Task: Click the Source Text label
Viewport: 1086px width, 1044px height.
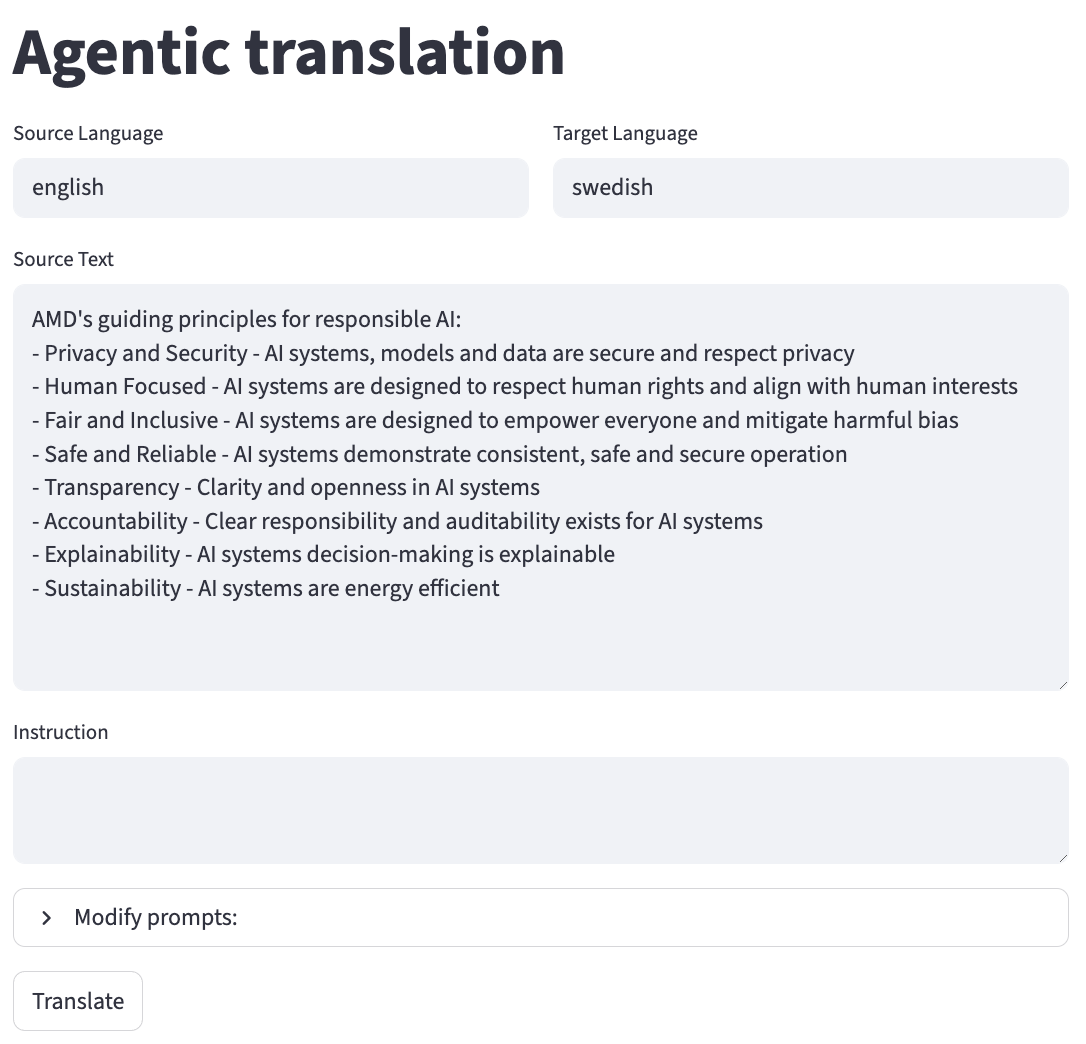Action: (63, 260)
